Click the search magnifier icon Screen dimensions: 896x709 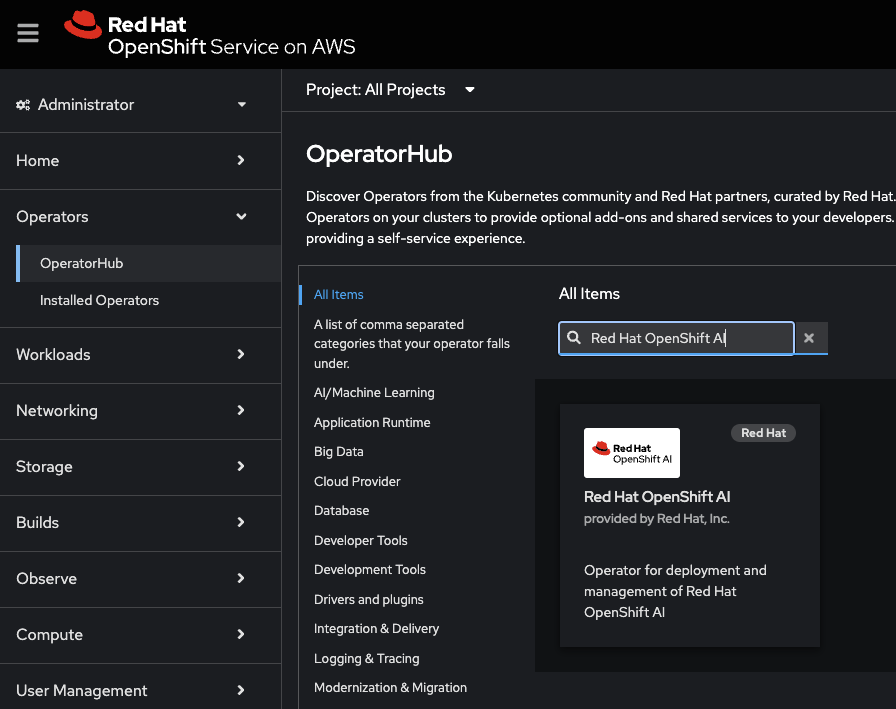(574, 338)
